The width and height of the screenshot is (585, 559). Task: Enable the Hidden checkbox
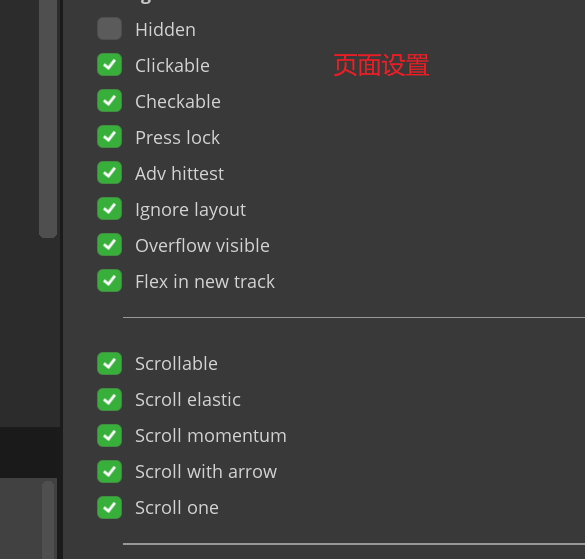click(109, 29)
